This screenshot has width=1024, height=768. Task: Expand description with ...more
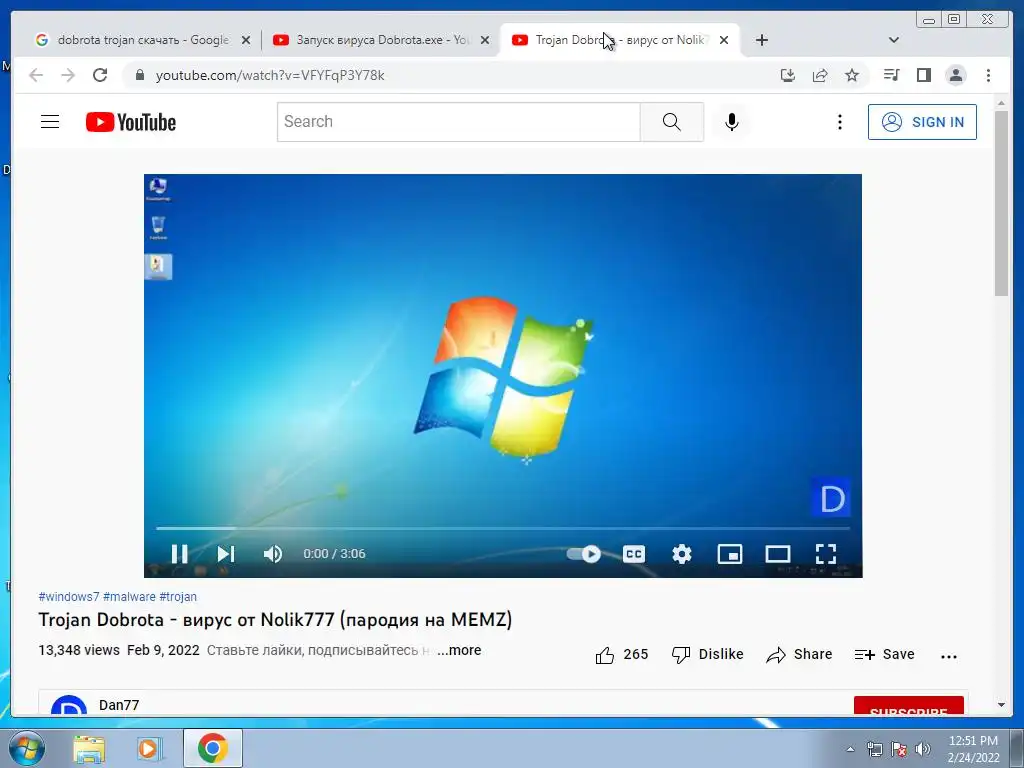pyautogui.click(x=459, y=650)
